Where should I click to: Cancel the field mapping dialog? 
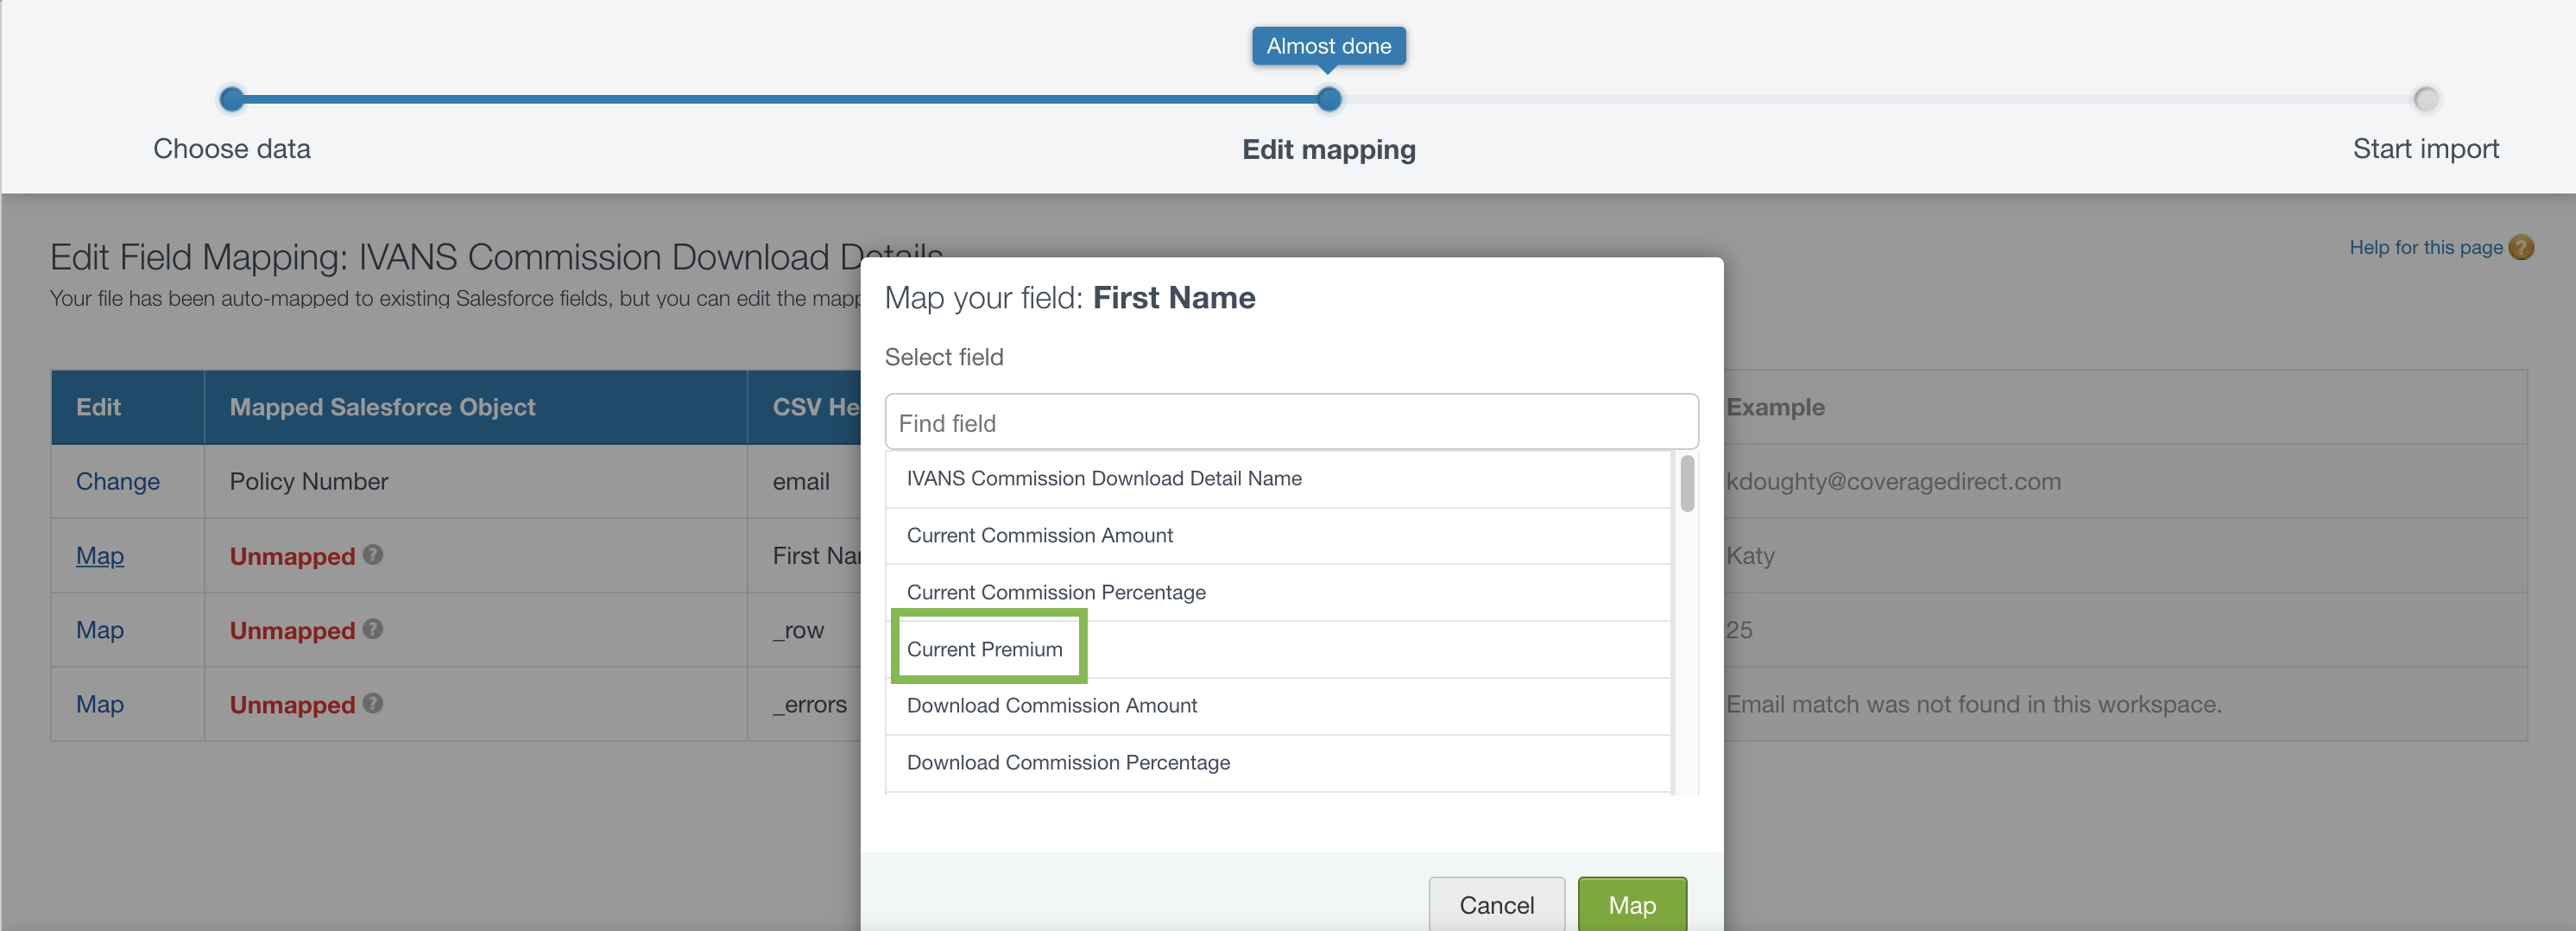click(1496, 904)
